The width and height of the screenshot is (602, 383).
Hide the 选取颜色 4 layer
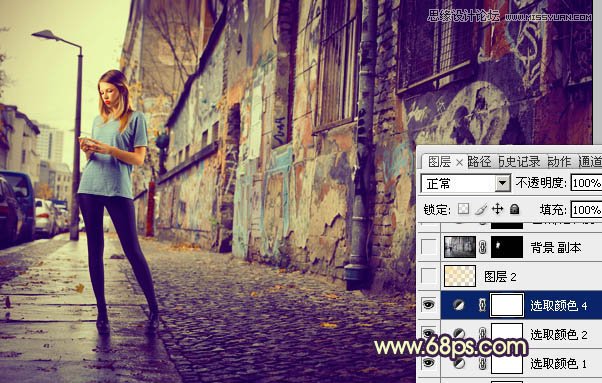coord(428,305)
